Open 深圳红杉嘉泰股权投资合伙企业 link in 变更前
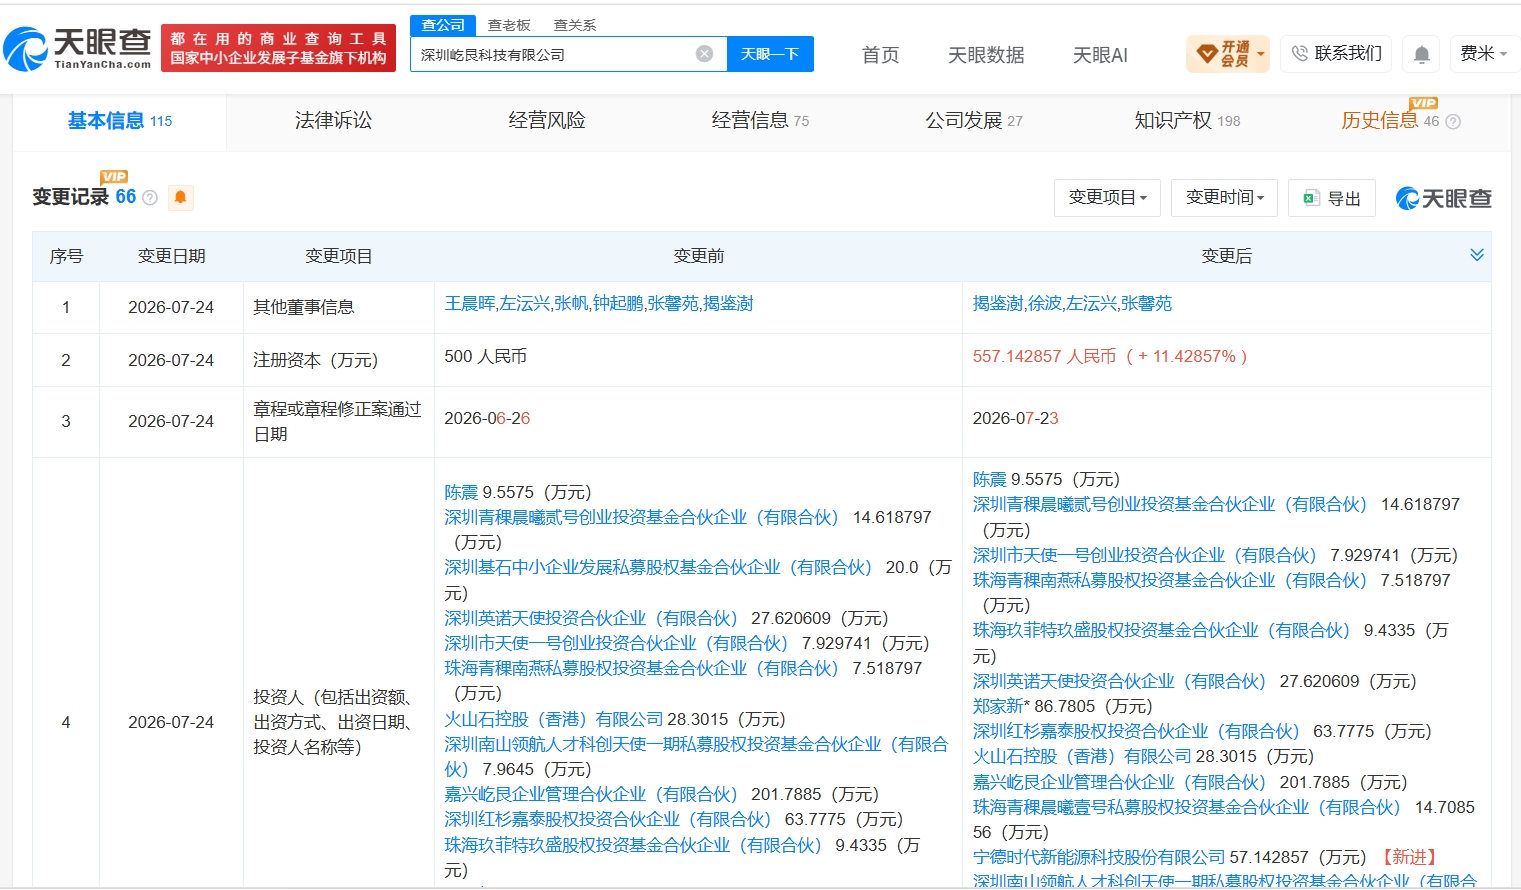 pos(608,819)
